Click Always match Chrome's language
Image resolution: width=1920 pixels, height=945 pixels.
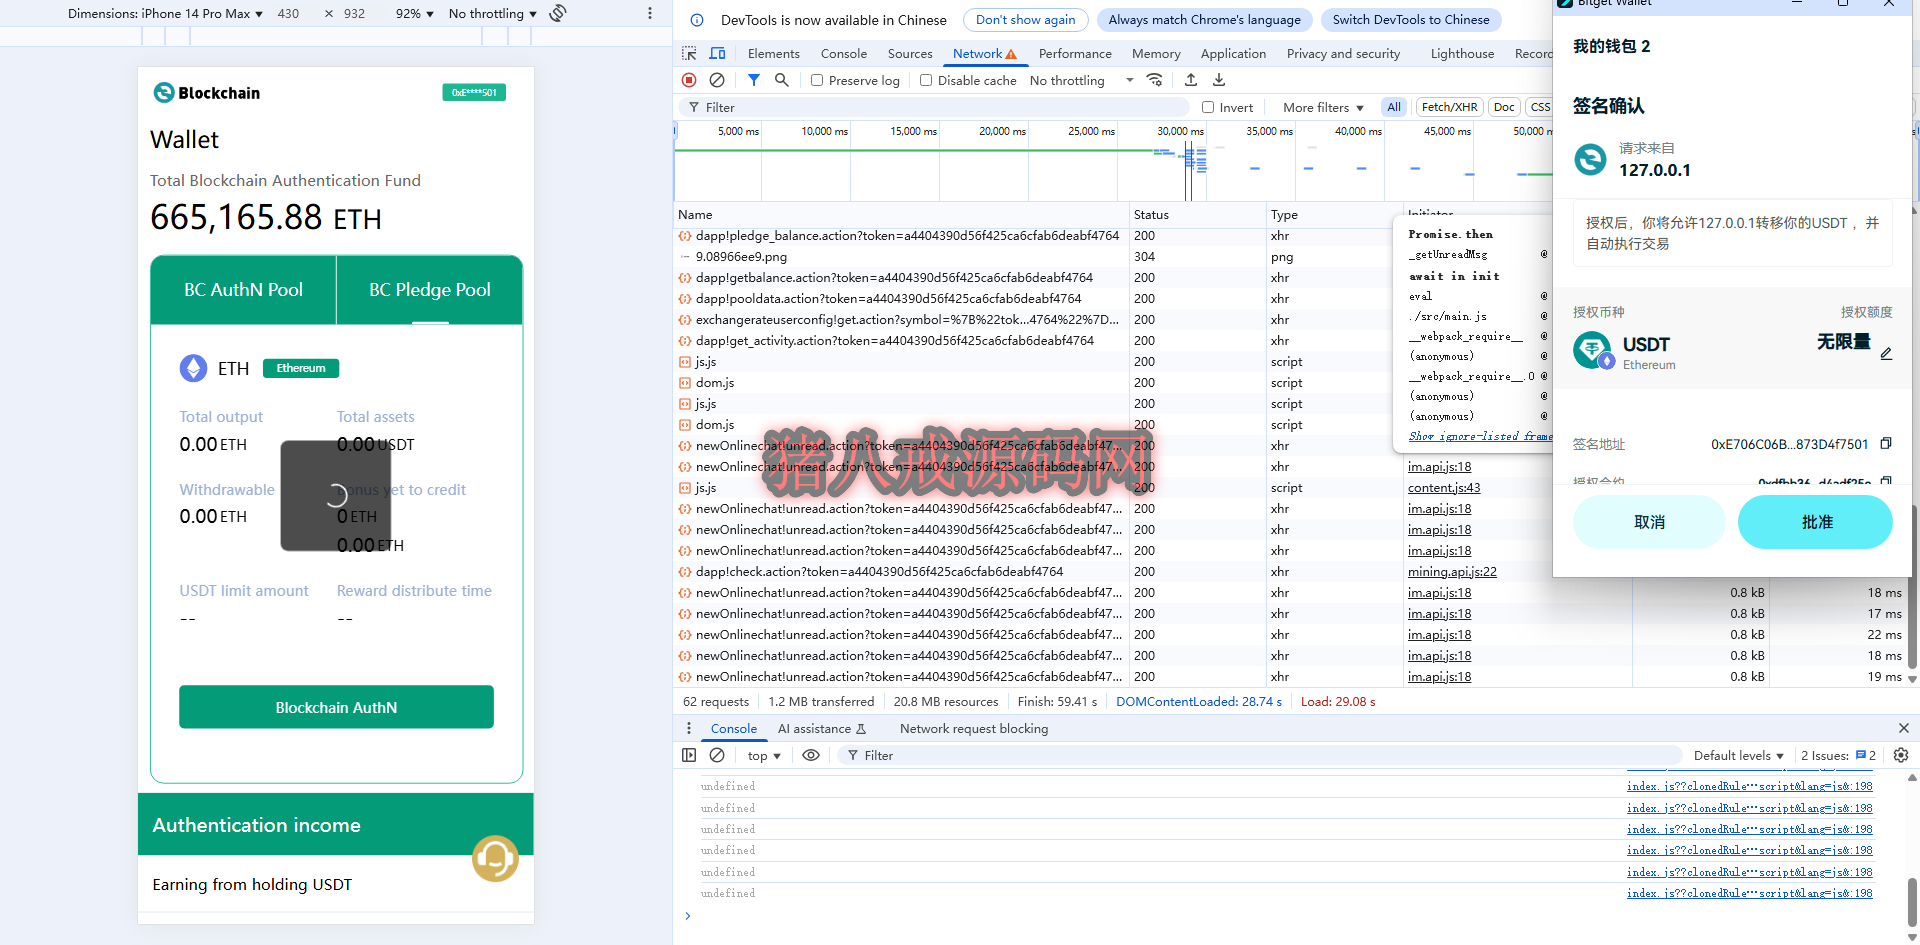pos(1204,20)
